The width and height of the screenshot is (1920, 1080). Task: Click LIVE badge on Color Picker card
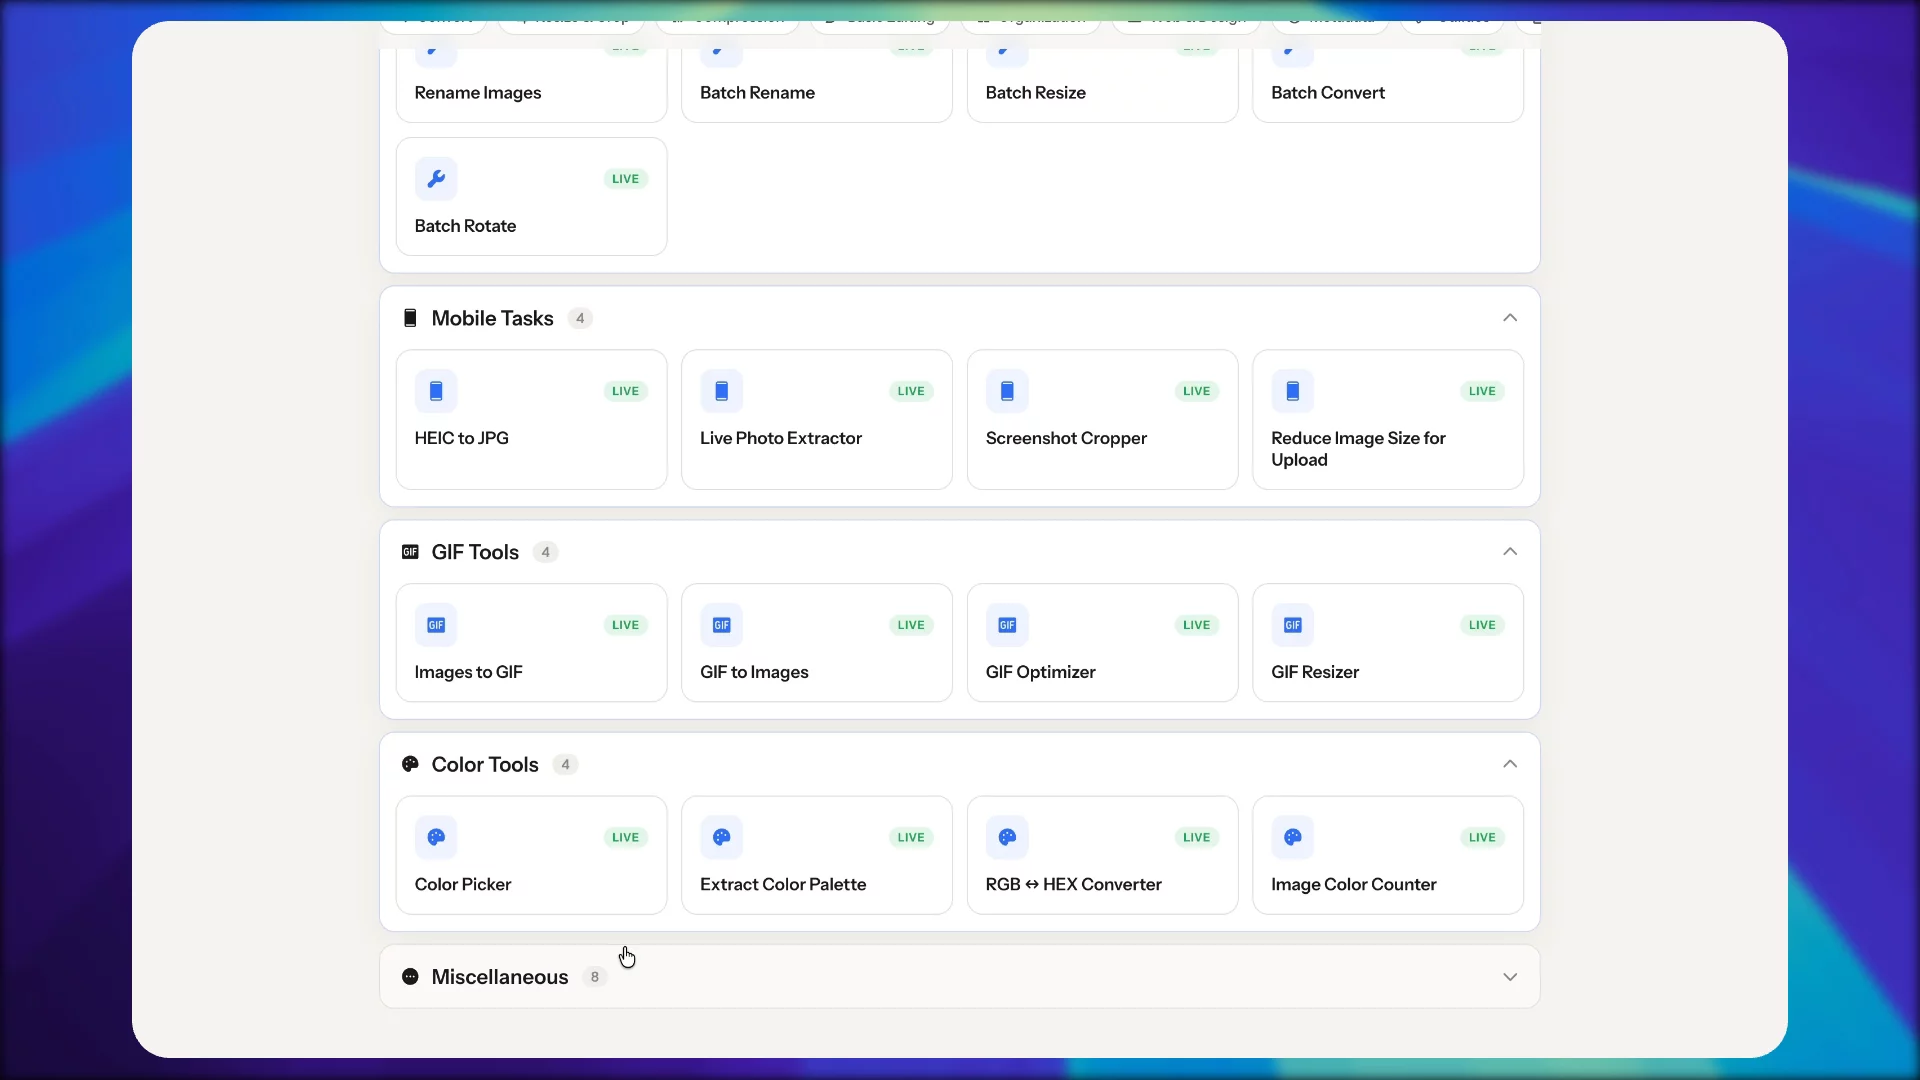[x=625, y=837]
